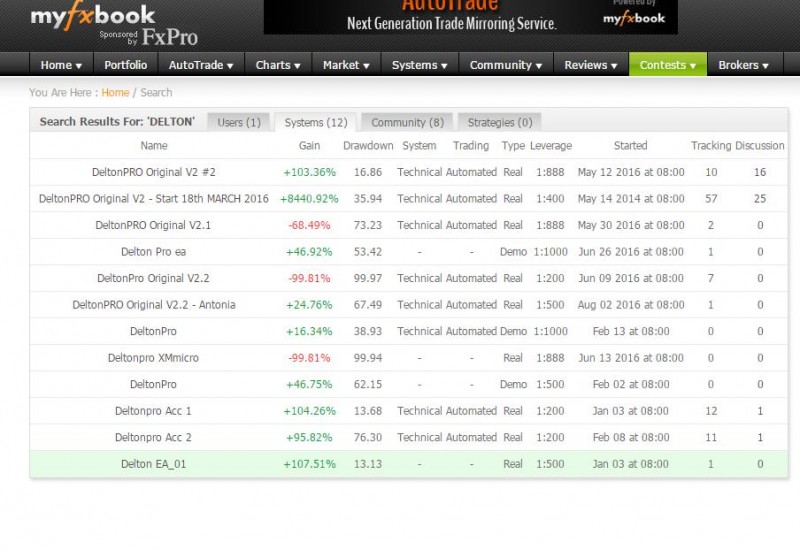Open DeltonPRO Original V2.2 - Antonia
The height and width of the screenshot is (550, 800).
[x=154, y=305]
